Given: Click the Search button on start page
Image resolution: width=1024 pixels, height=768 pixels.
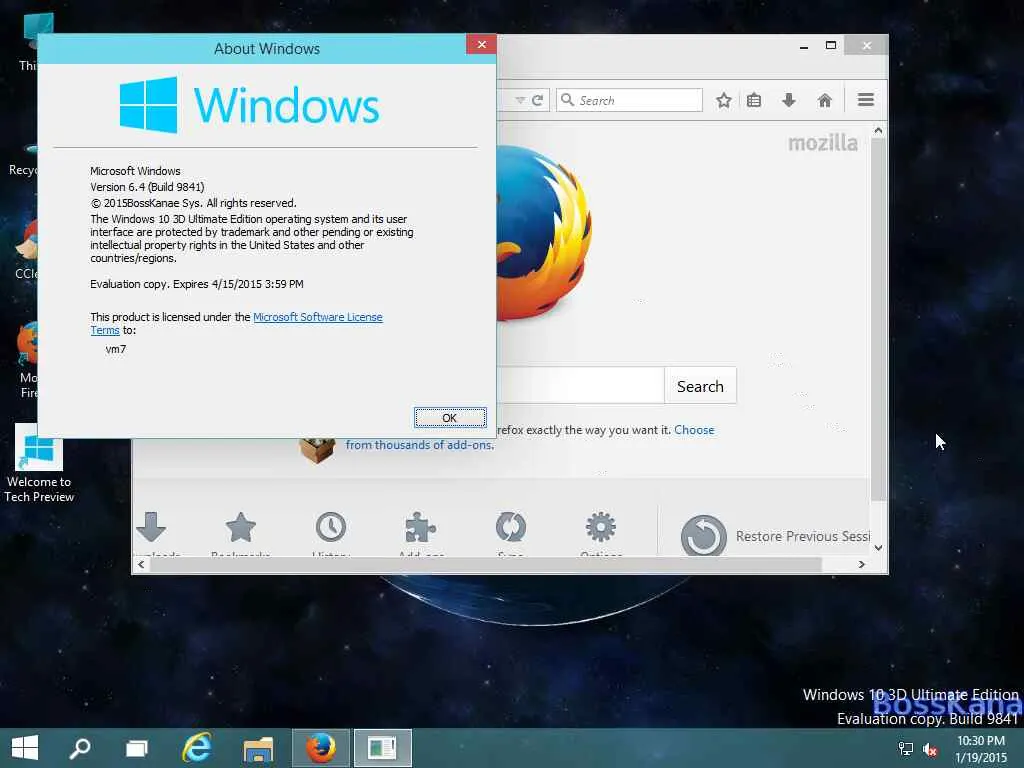Looking at the screenshot, I should [x=700, y=386].
